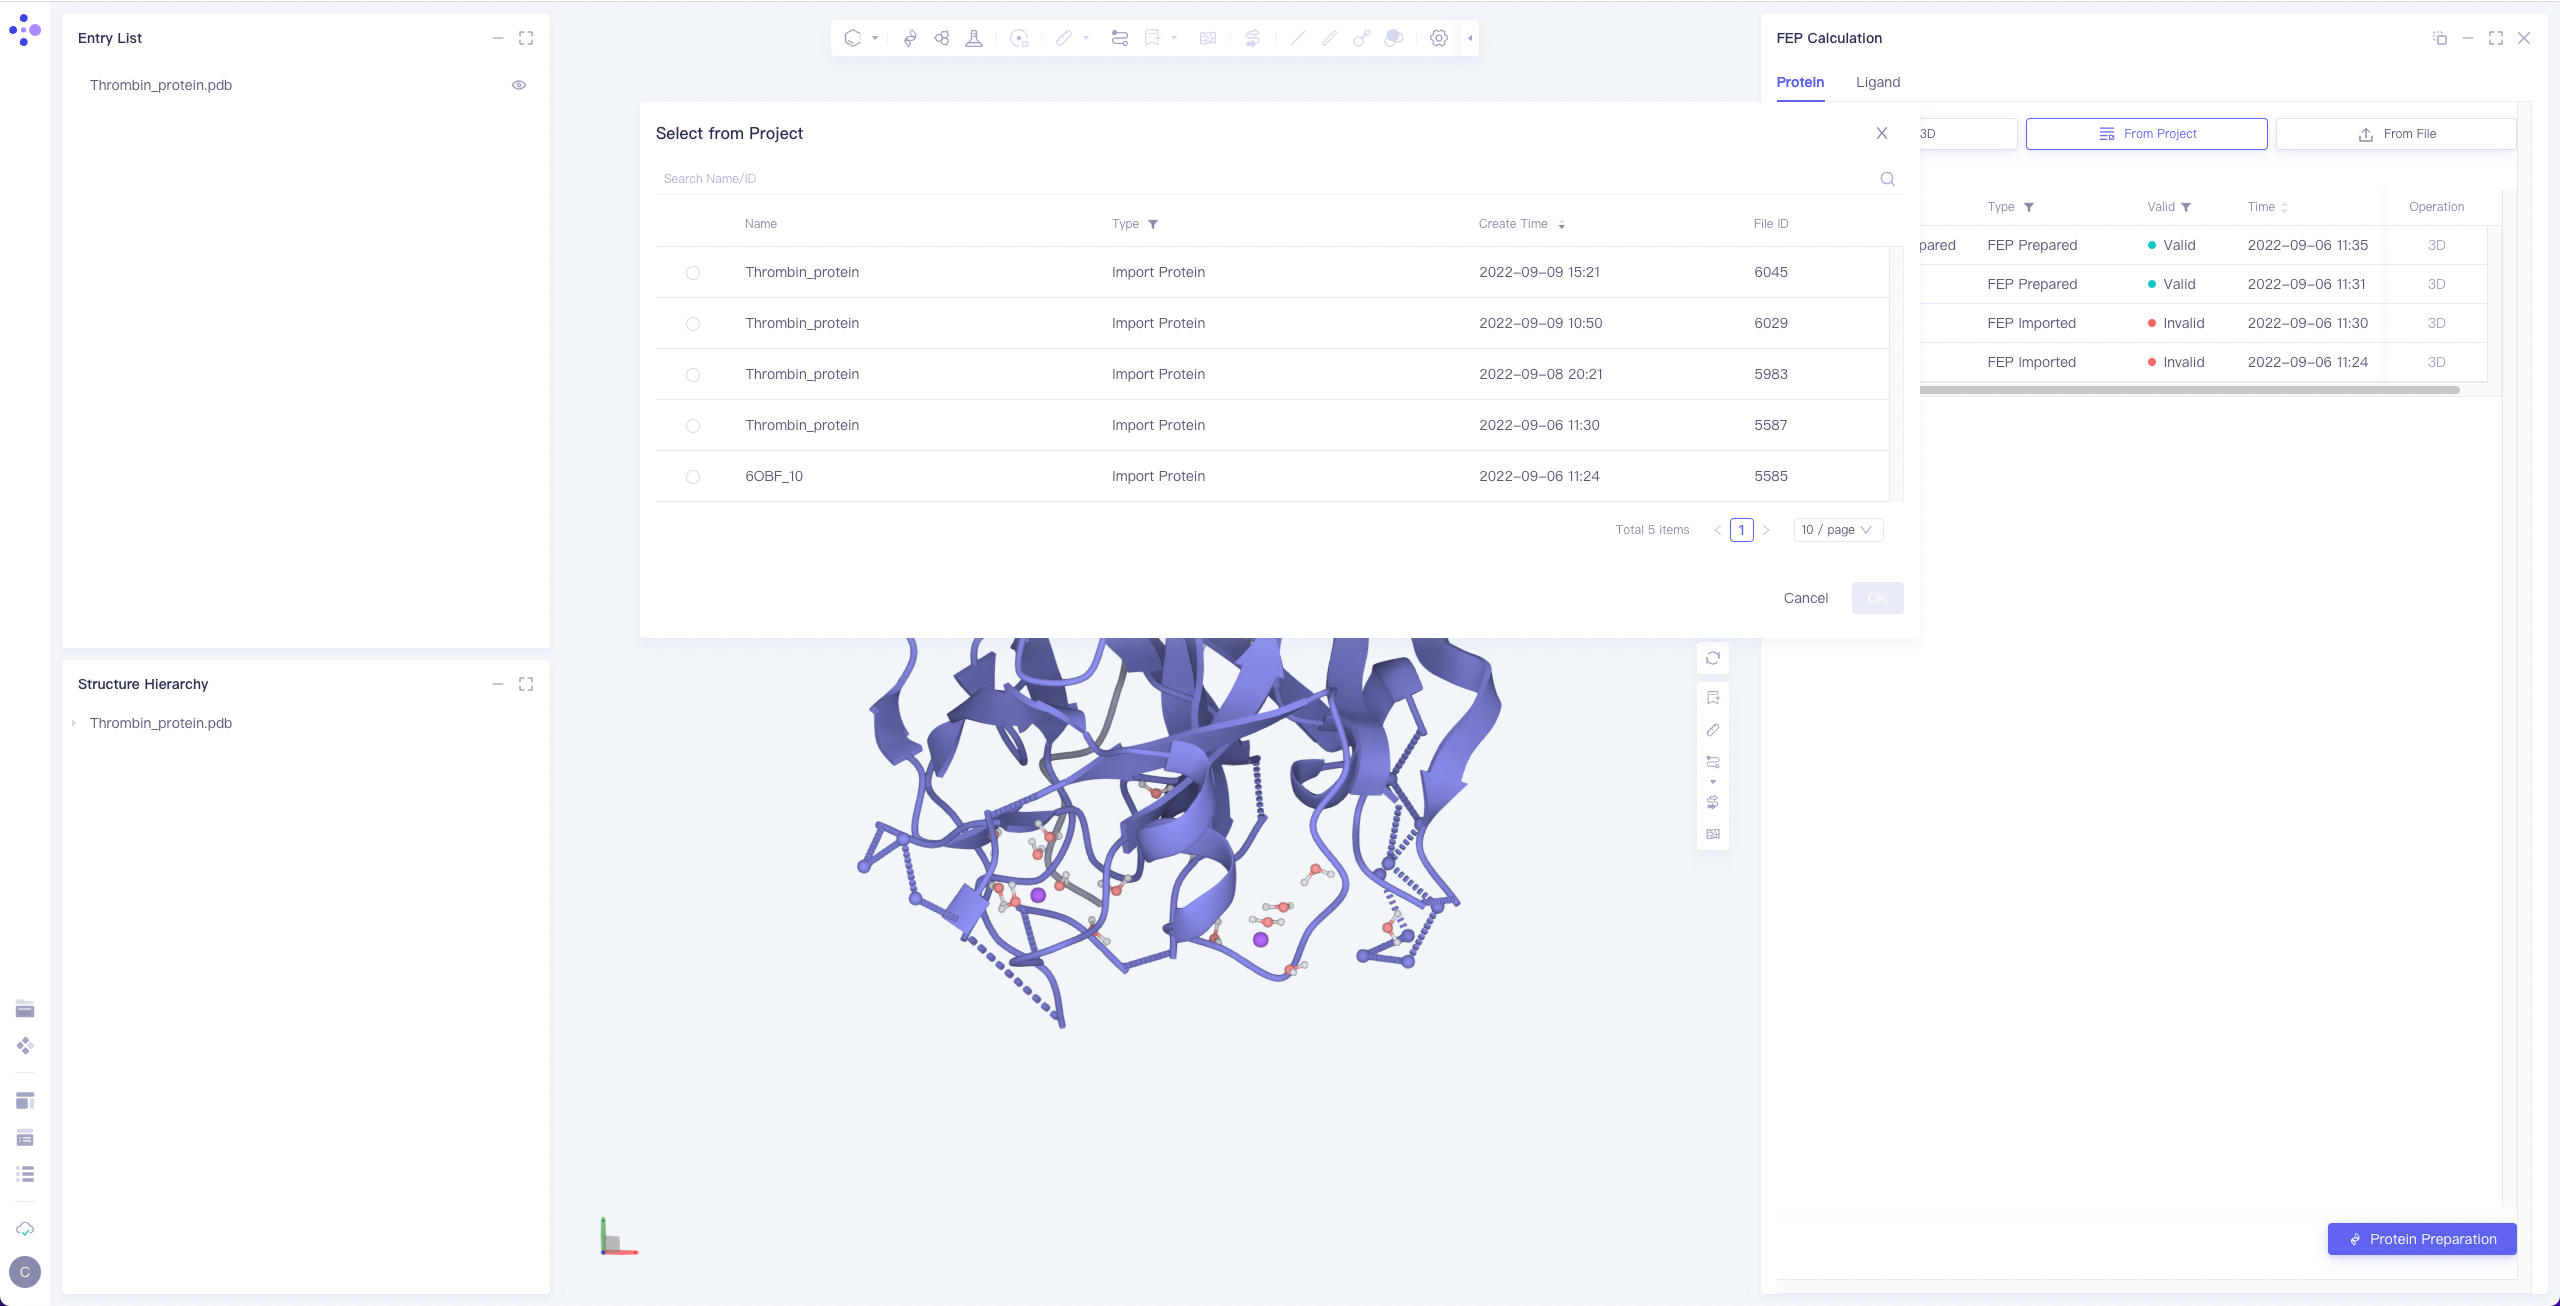Click the Protein Preparation button
Screen dimensions: 2560x1306
click(x=2422, y=1239)
